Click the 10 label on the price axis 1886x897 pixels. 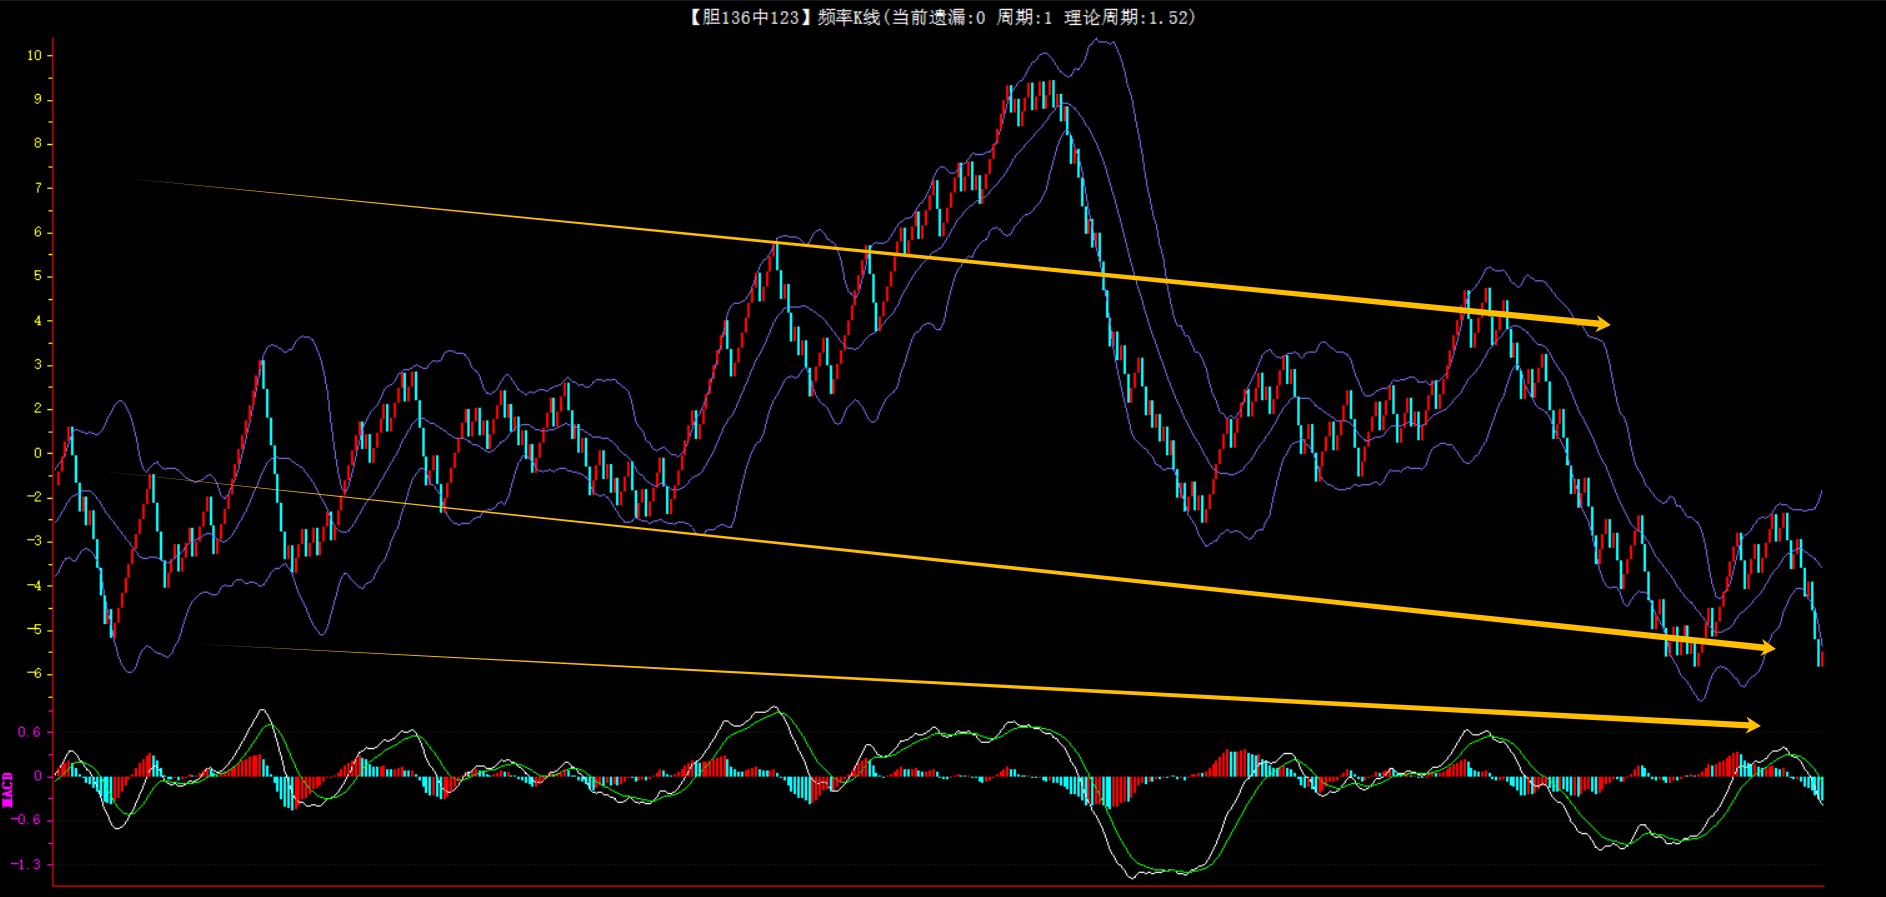pos(34,56)
